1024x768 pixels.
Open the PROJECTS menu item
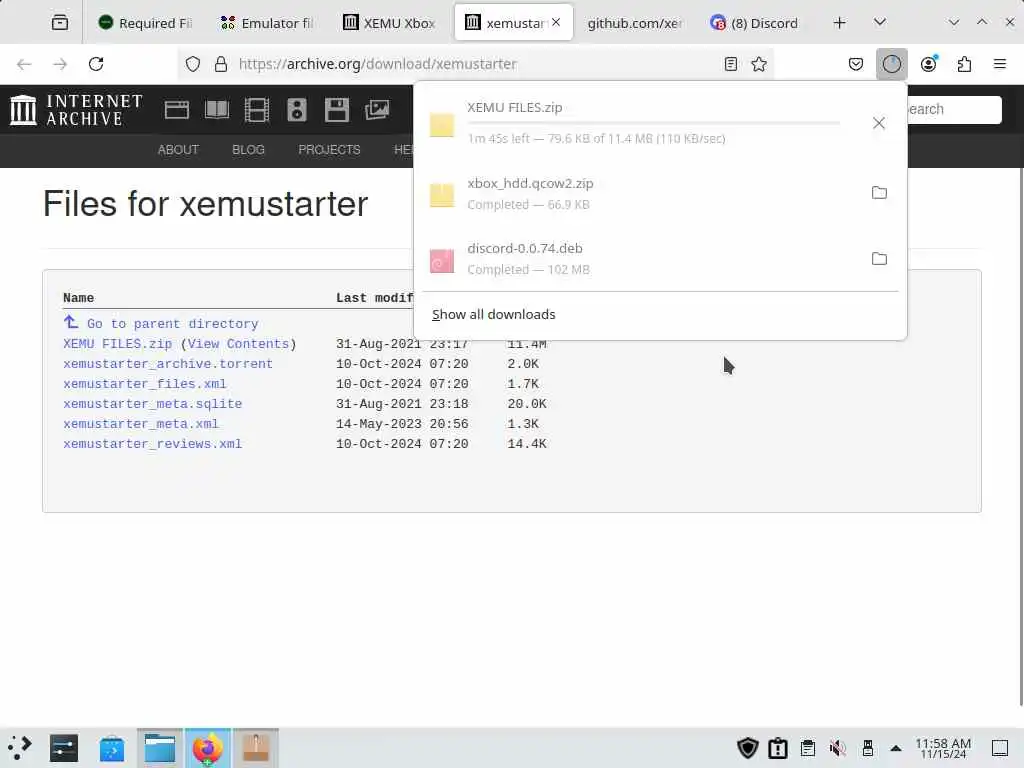click(329, 150)
